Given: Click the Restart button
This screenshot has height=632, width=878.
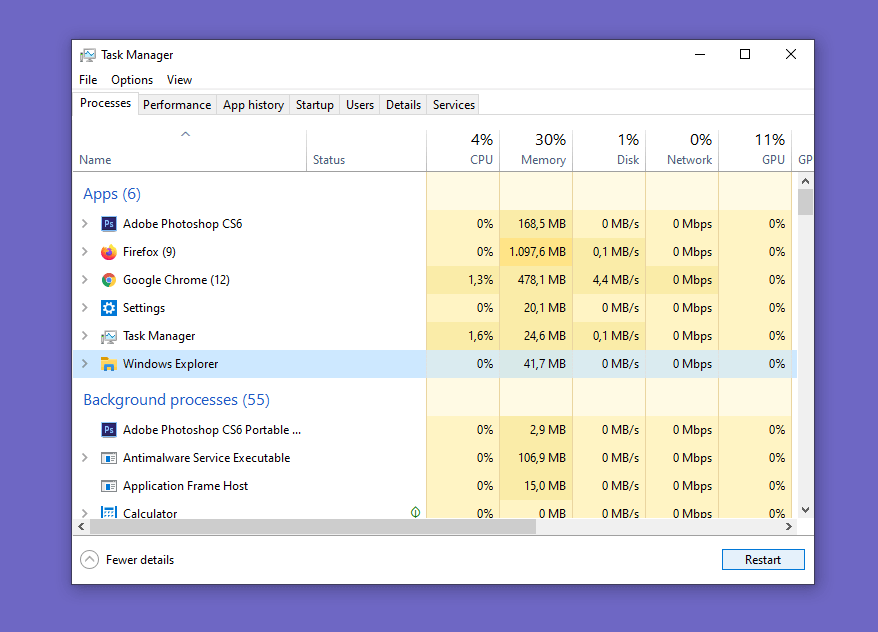Looking at the screenshot, I should click(763, 560).
